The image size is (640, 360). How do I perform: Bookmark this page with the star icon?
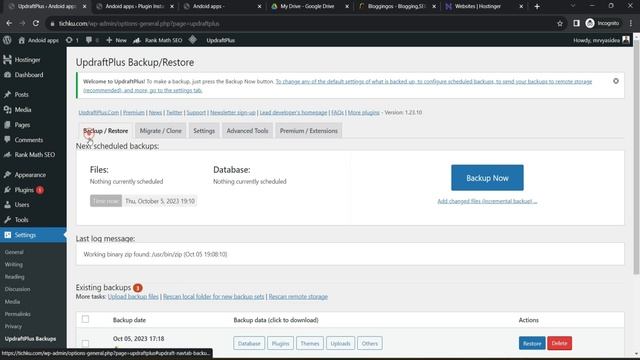coord(560,24)
